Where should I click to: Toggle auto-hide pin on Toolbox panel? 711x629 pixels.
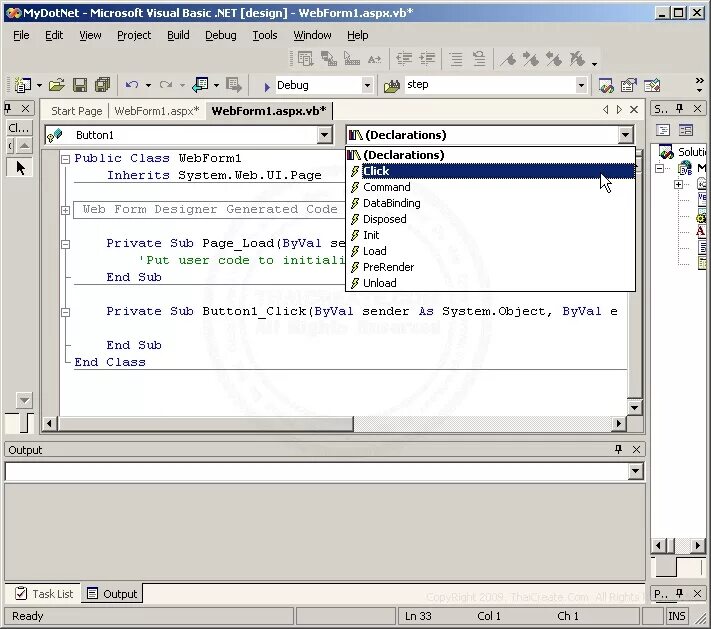(x=8, y=108)
